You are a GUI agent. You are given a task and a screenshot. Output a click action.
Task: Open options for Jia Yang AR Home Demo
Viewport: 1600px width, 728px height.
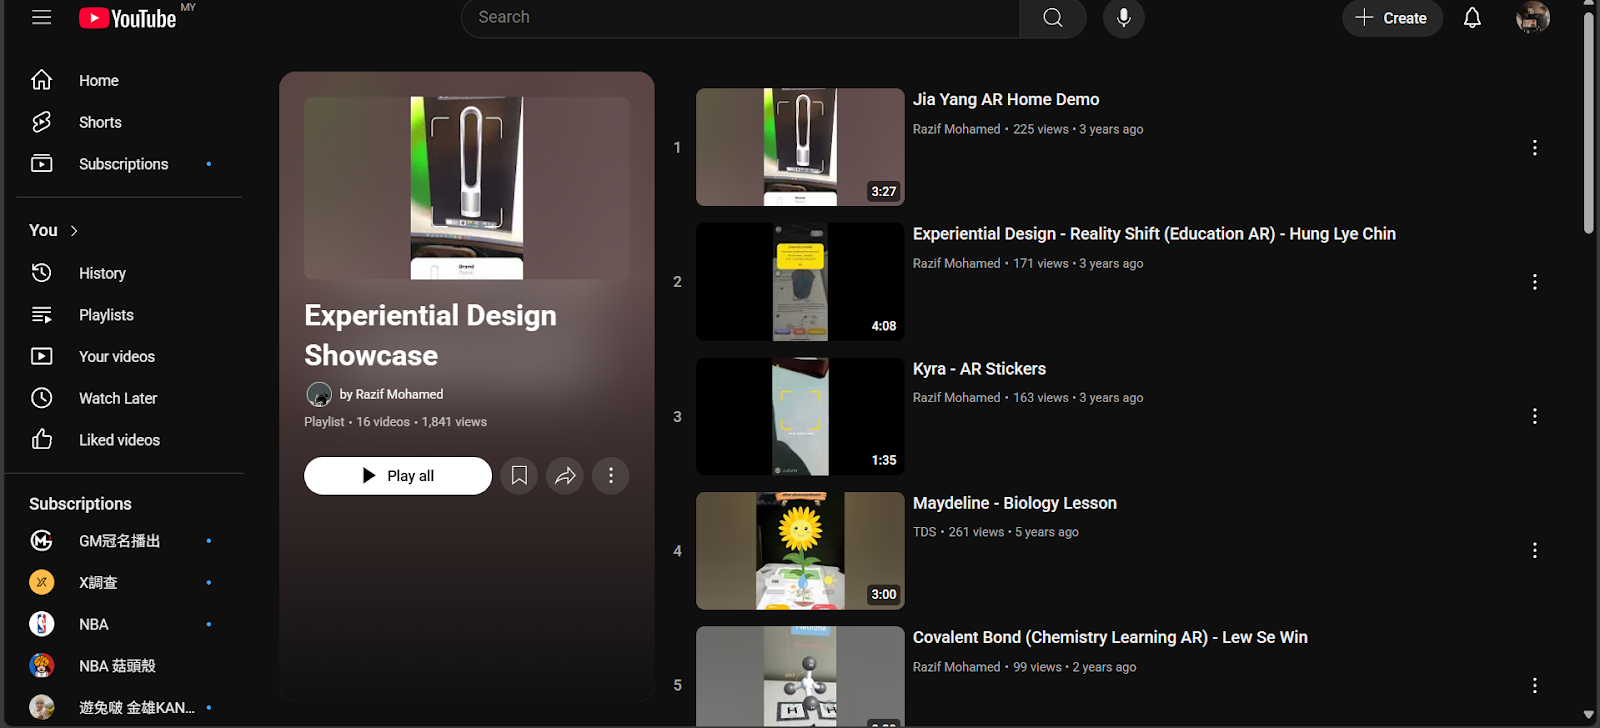(x=1534, y=148)
